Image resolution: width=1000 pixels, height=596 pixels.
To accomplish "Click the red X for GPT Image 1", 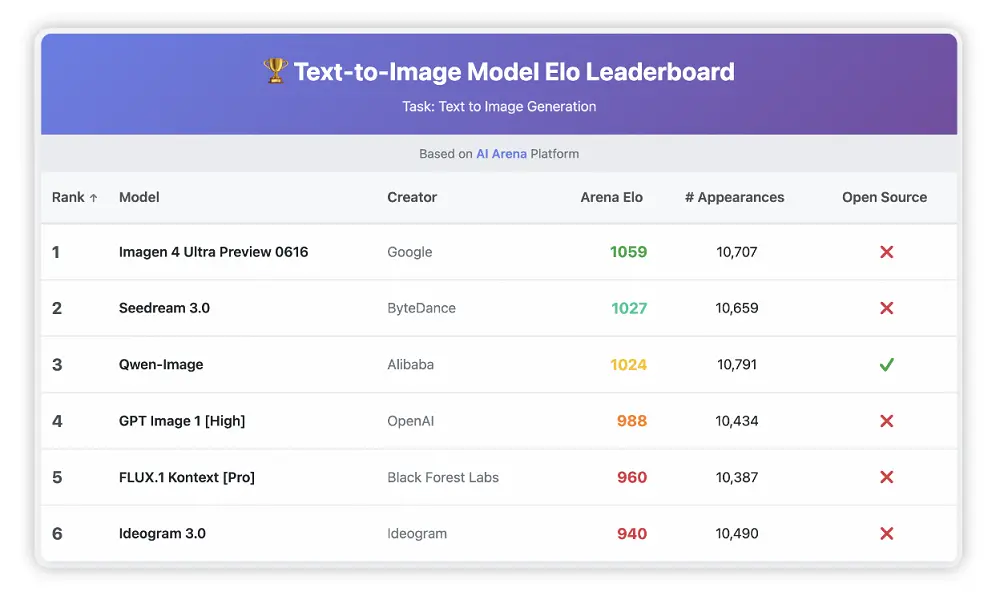I will pyautogui.click(x=886, y=421).
